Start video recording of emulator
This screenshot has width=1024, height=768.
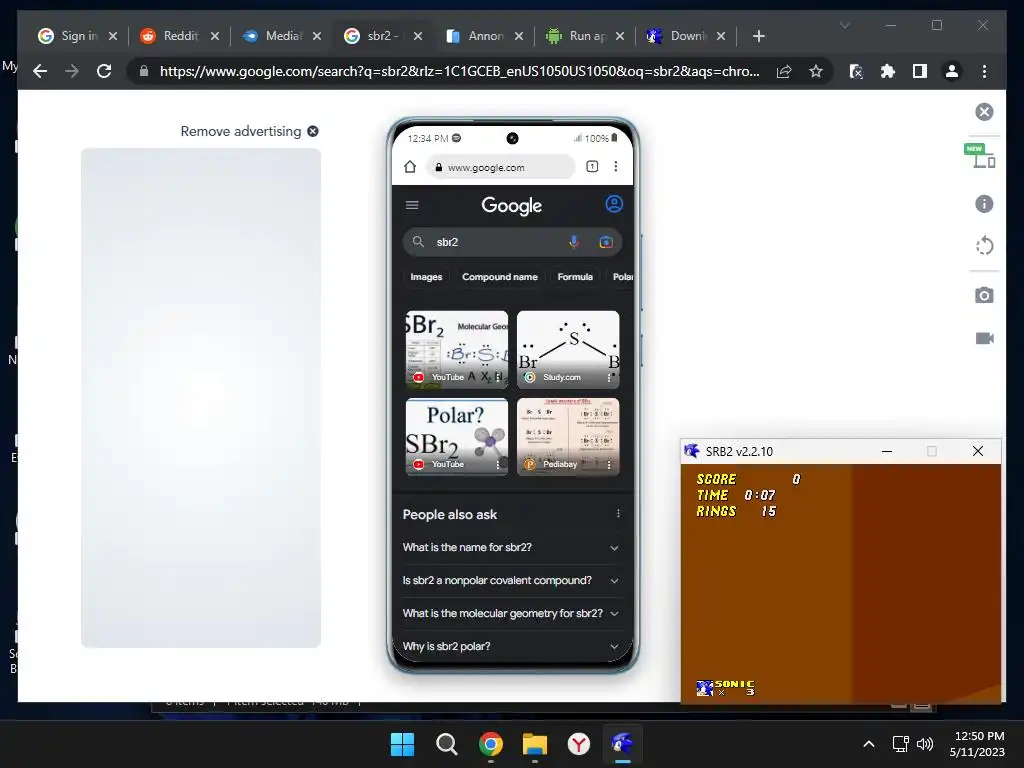(x=984, y=338)
